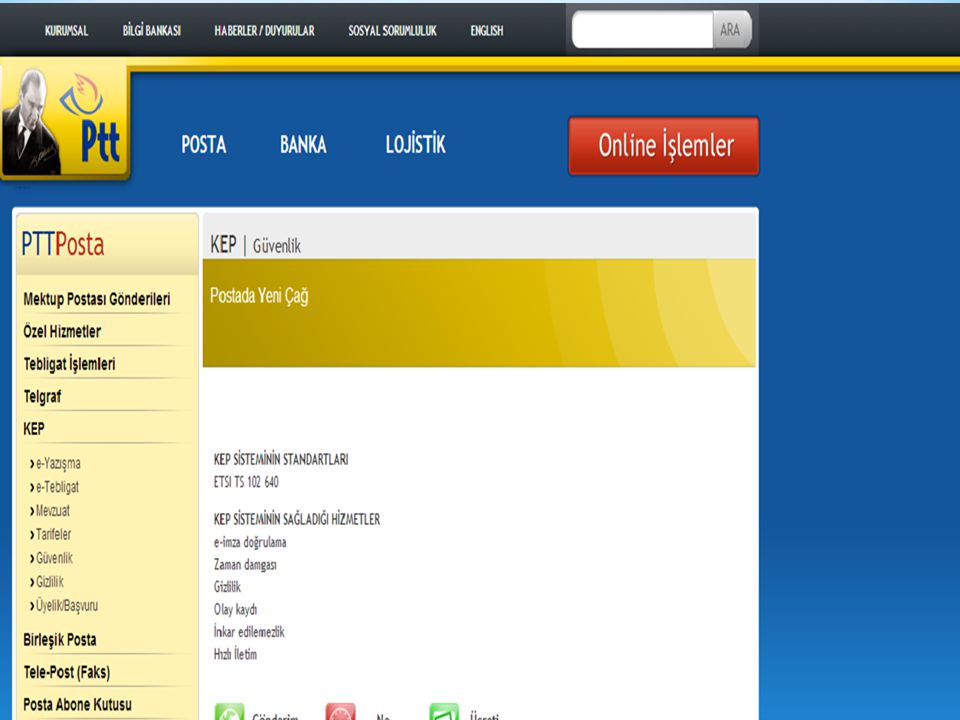Image resolution: width=960 pixels, height=720 pixels.
Task: Open Özel Hizmetler in sidebar
Action: pos(62,331)
